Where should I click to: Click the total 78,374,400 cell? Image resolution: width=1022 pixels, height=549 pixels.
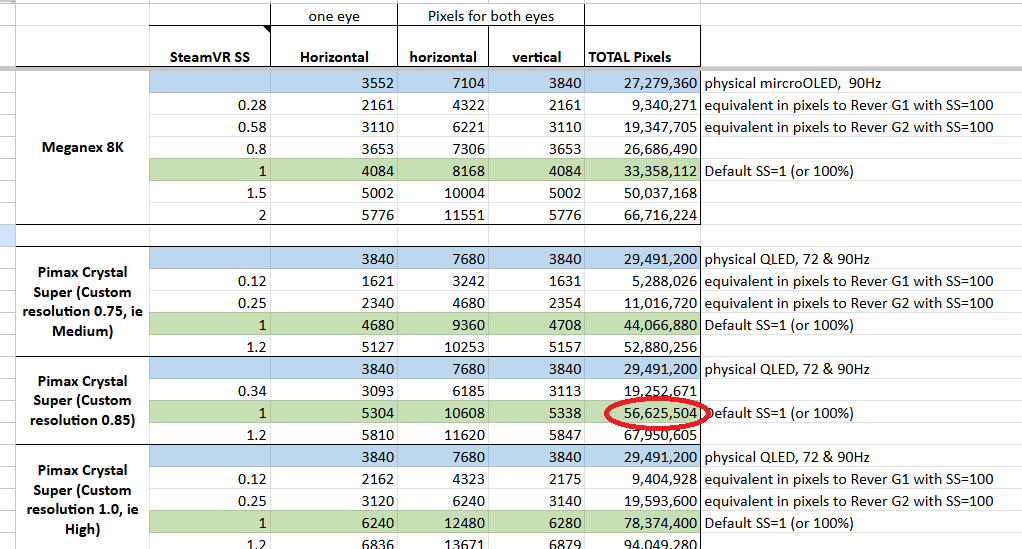(643, 523)
